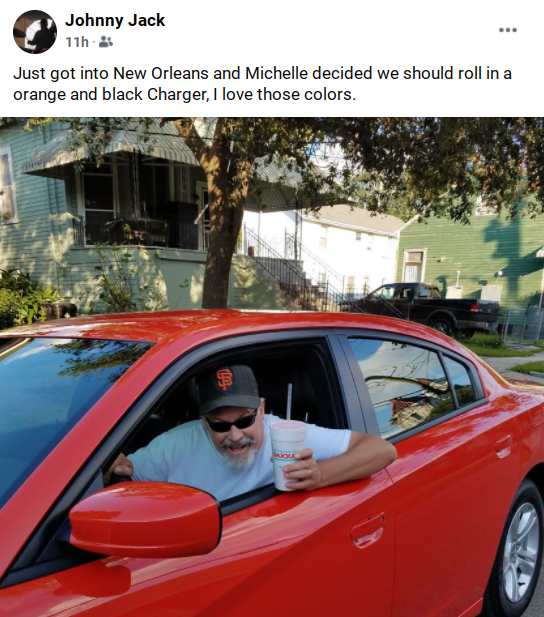Click the straw in the drink cup
This screenshot has height=617, width=544.
point(289,402)
